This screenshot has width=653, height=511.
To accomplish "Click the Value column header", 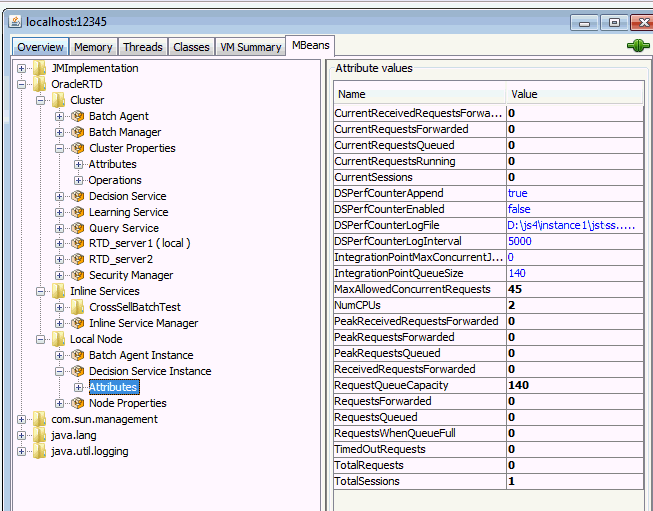I will (575, 94).
